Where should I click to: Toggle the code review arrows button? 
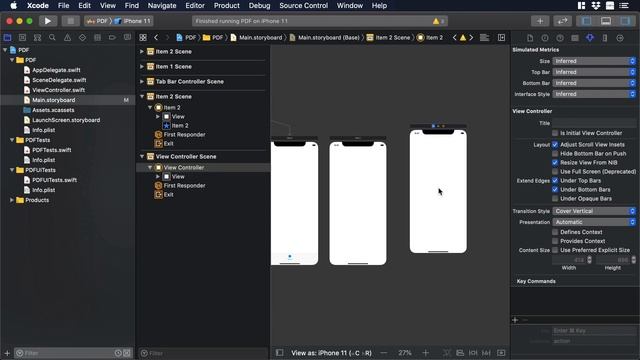coord(562,21)
